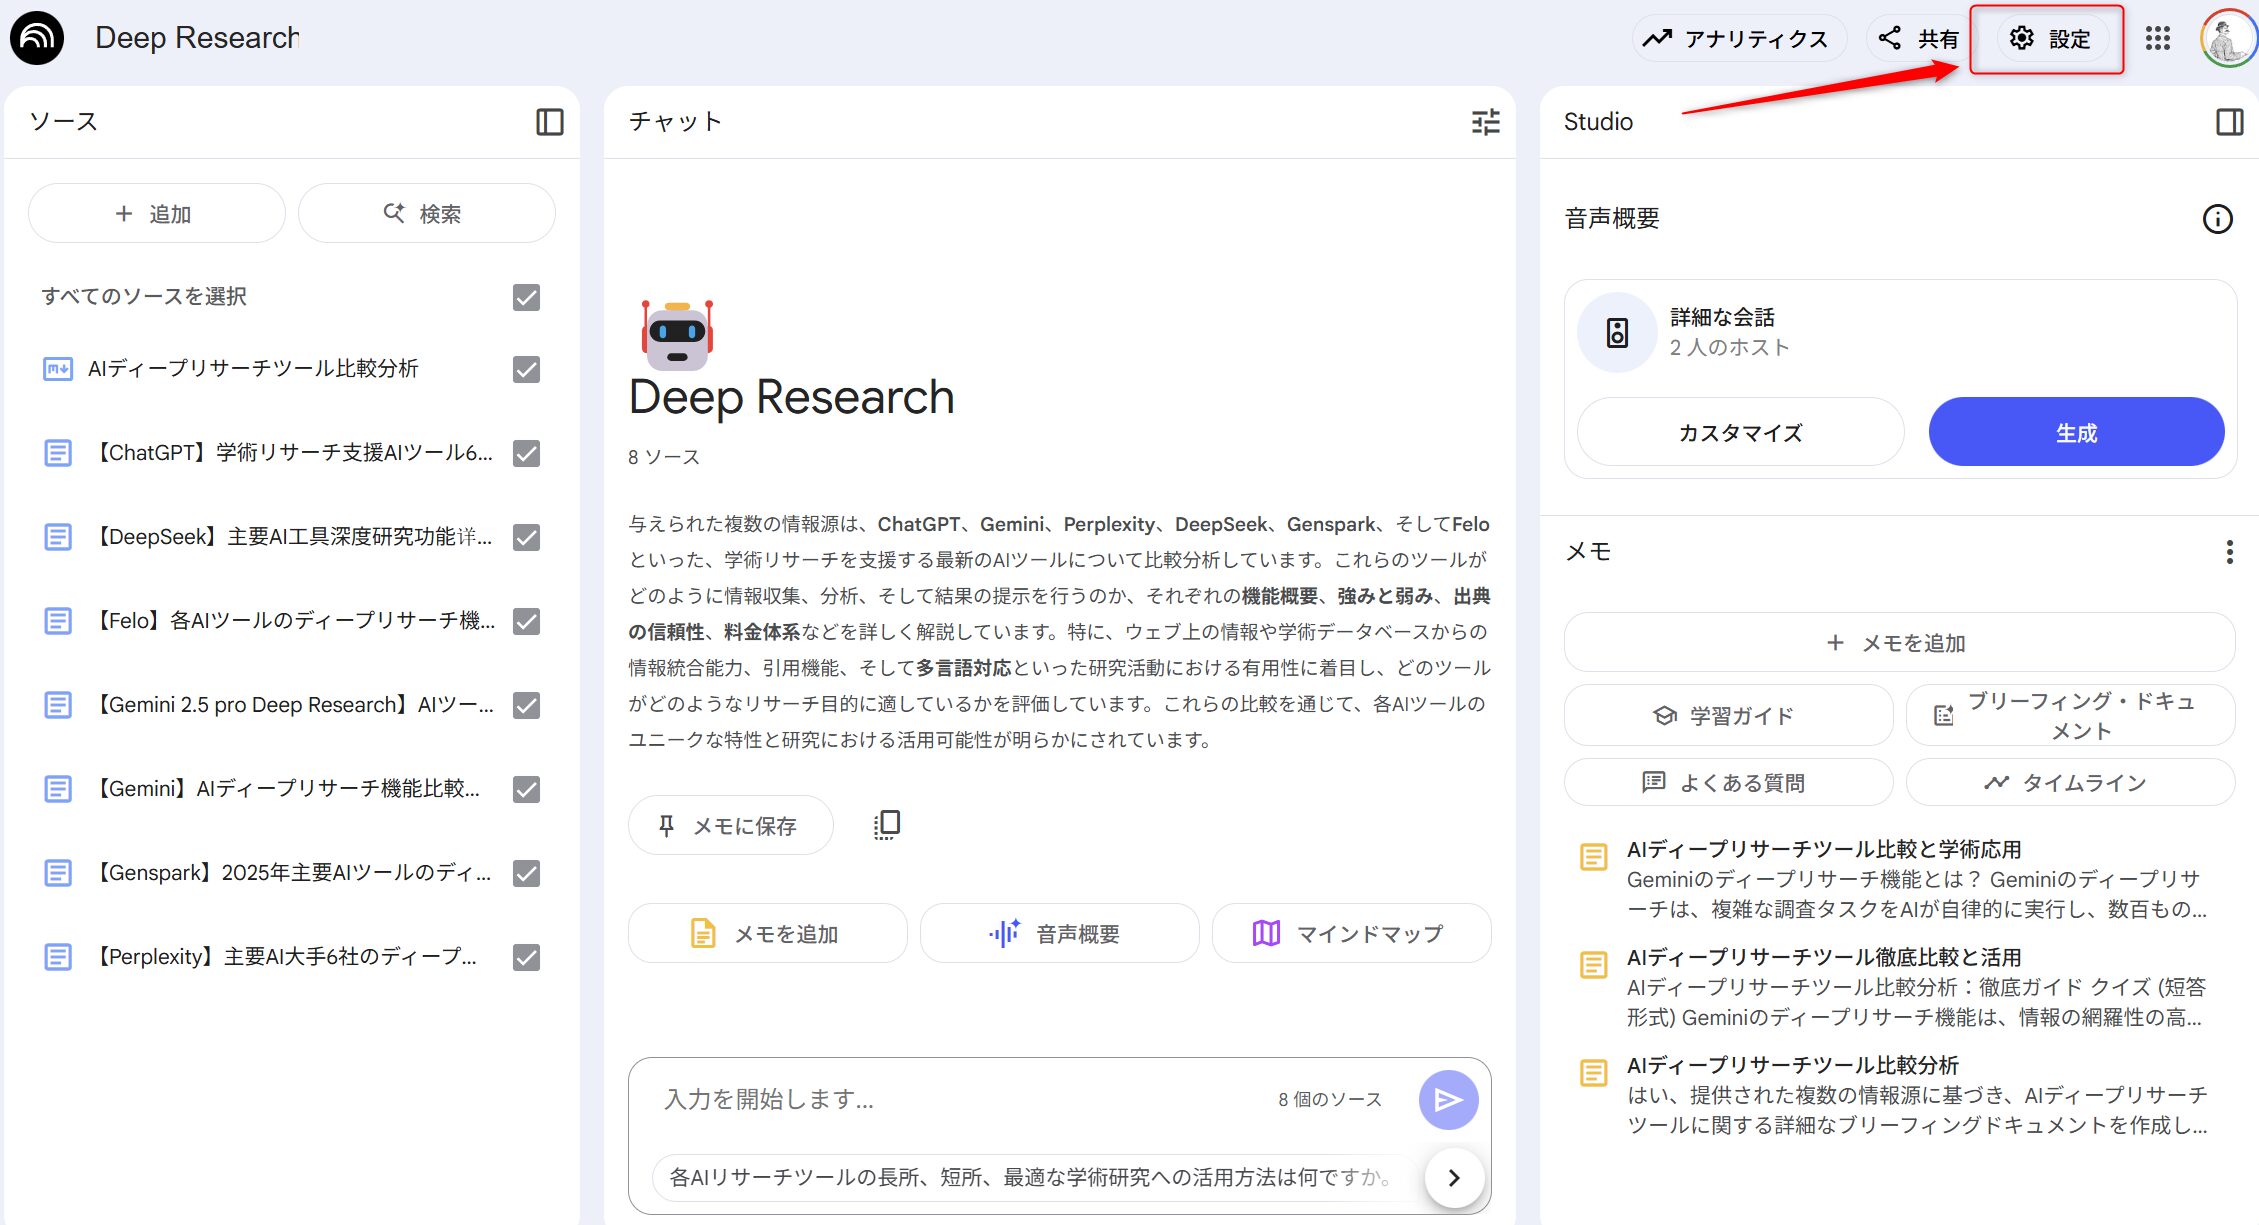2259x1225 pixels.
Task: Open the Share (共有) button
Action: 1918,39
